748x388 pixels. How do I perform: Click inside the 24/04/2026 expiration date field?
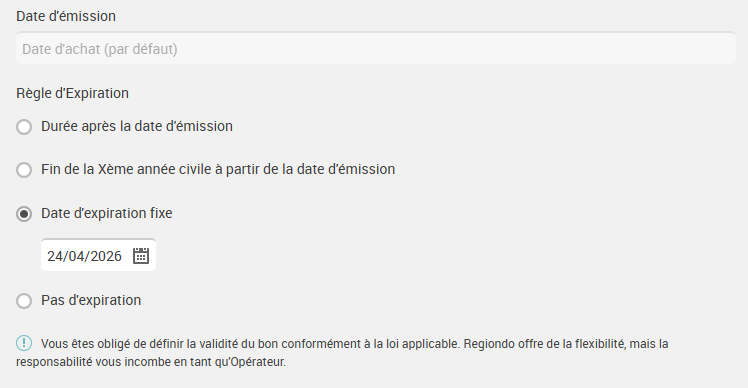[x=98, y=255]
